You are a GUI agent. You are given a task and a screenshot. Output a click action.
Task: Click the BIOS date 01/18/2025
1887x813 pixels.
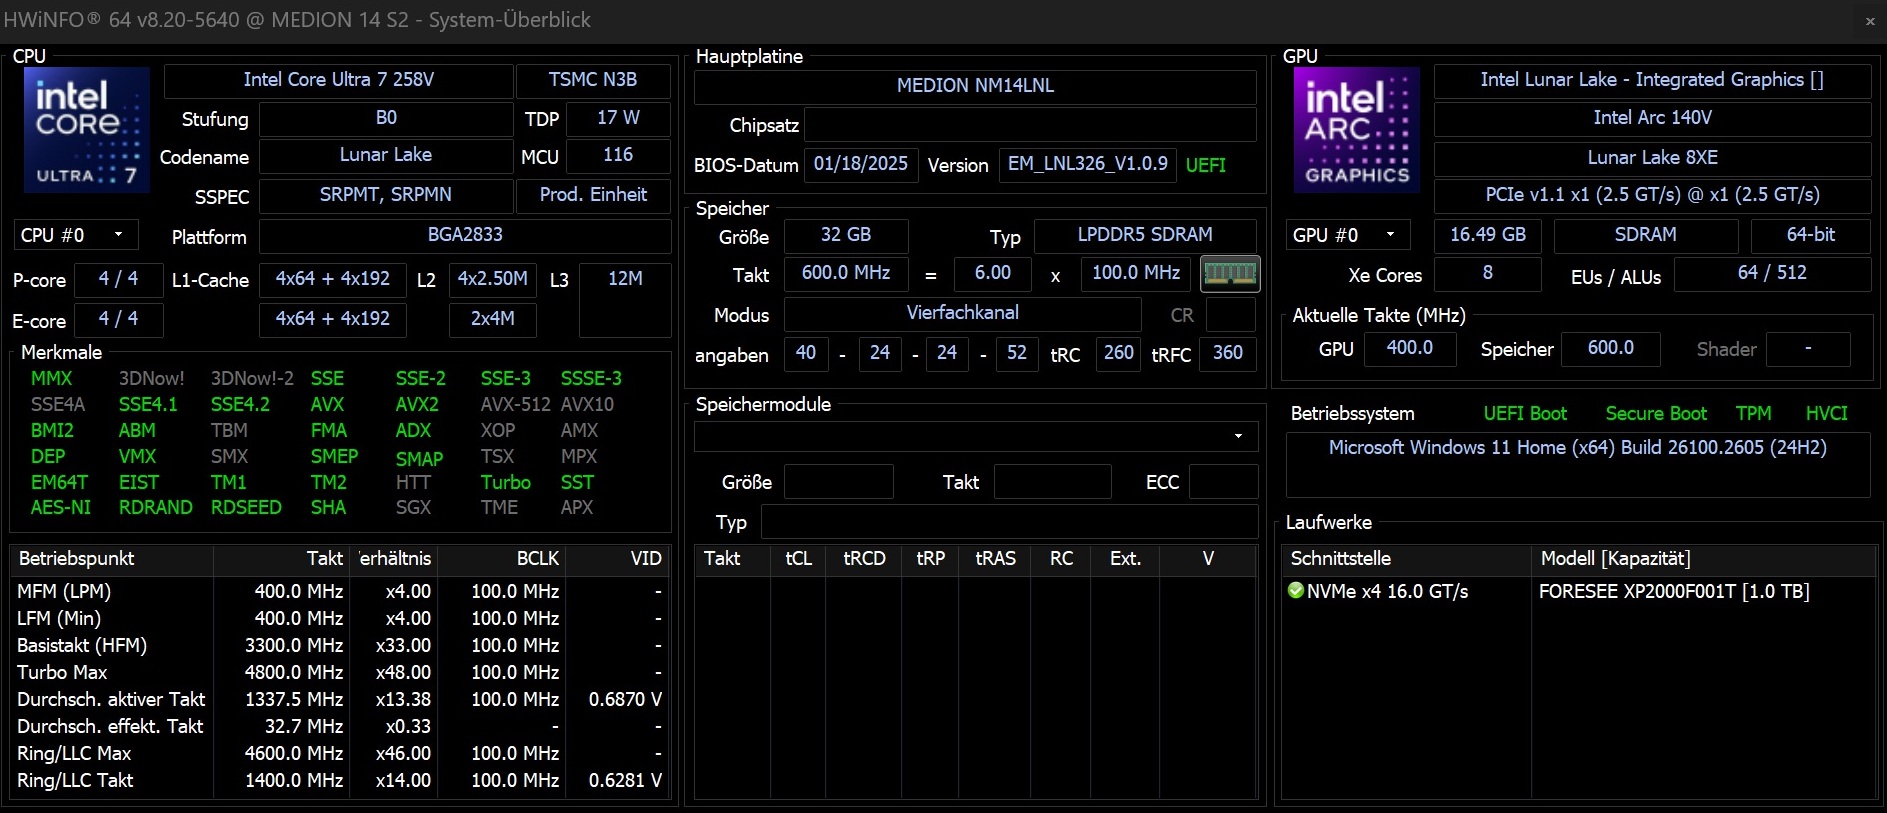(860, 164)
